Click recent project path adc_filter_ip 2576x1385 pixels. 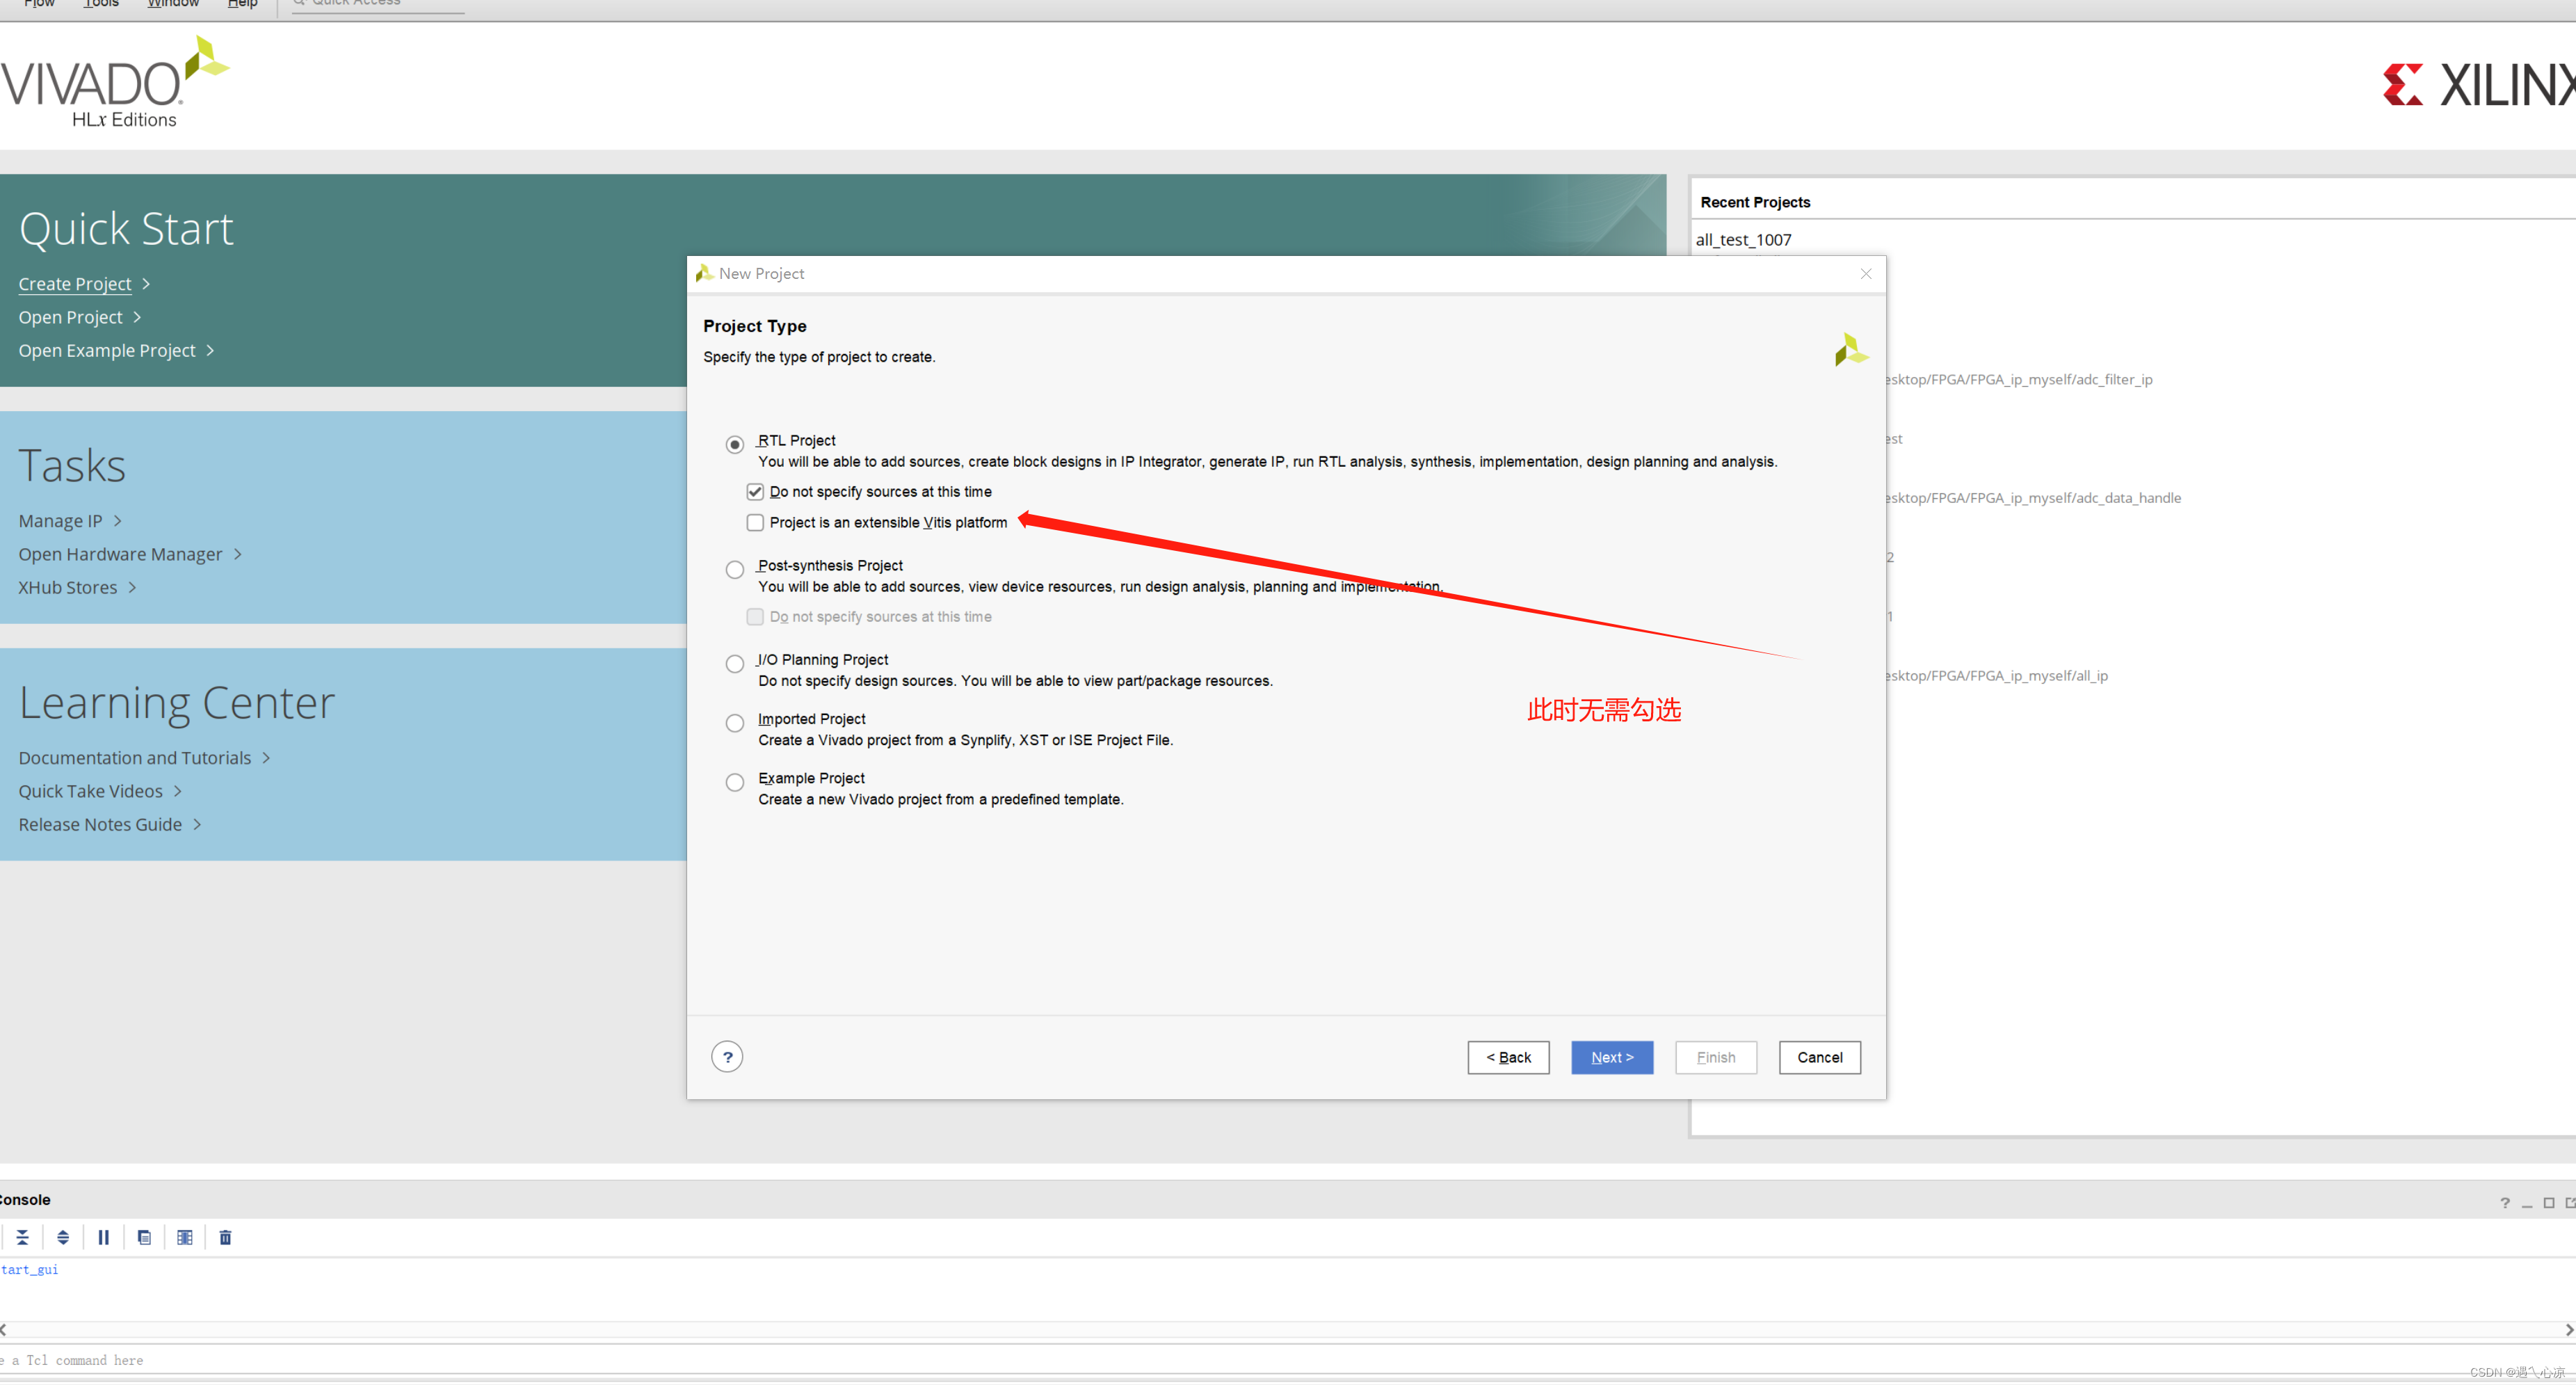(x=2019, y=380)
